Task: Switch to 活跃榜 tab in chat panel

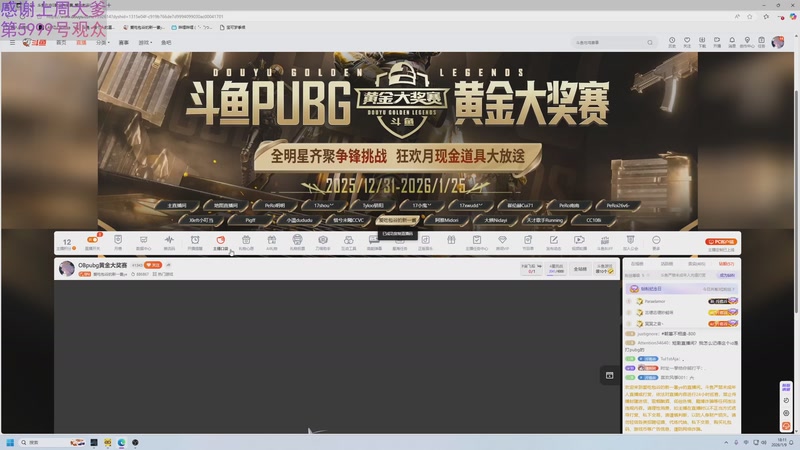Action: click(x=667, y=264)
